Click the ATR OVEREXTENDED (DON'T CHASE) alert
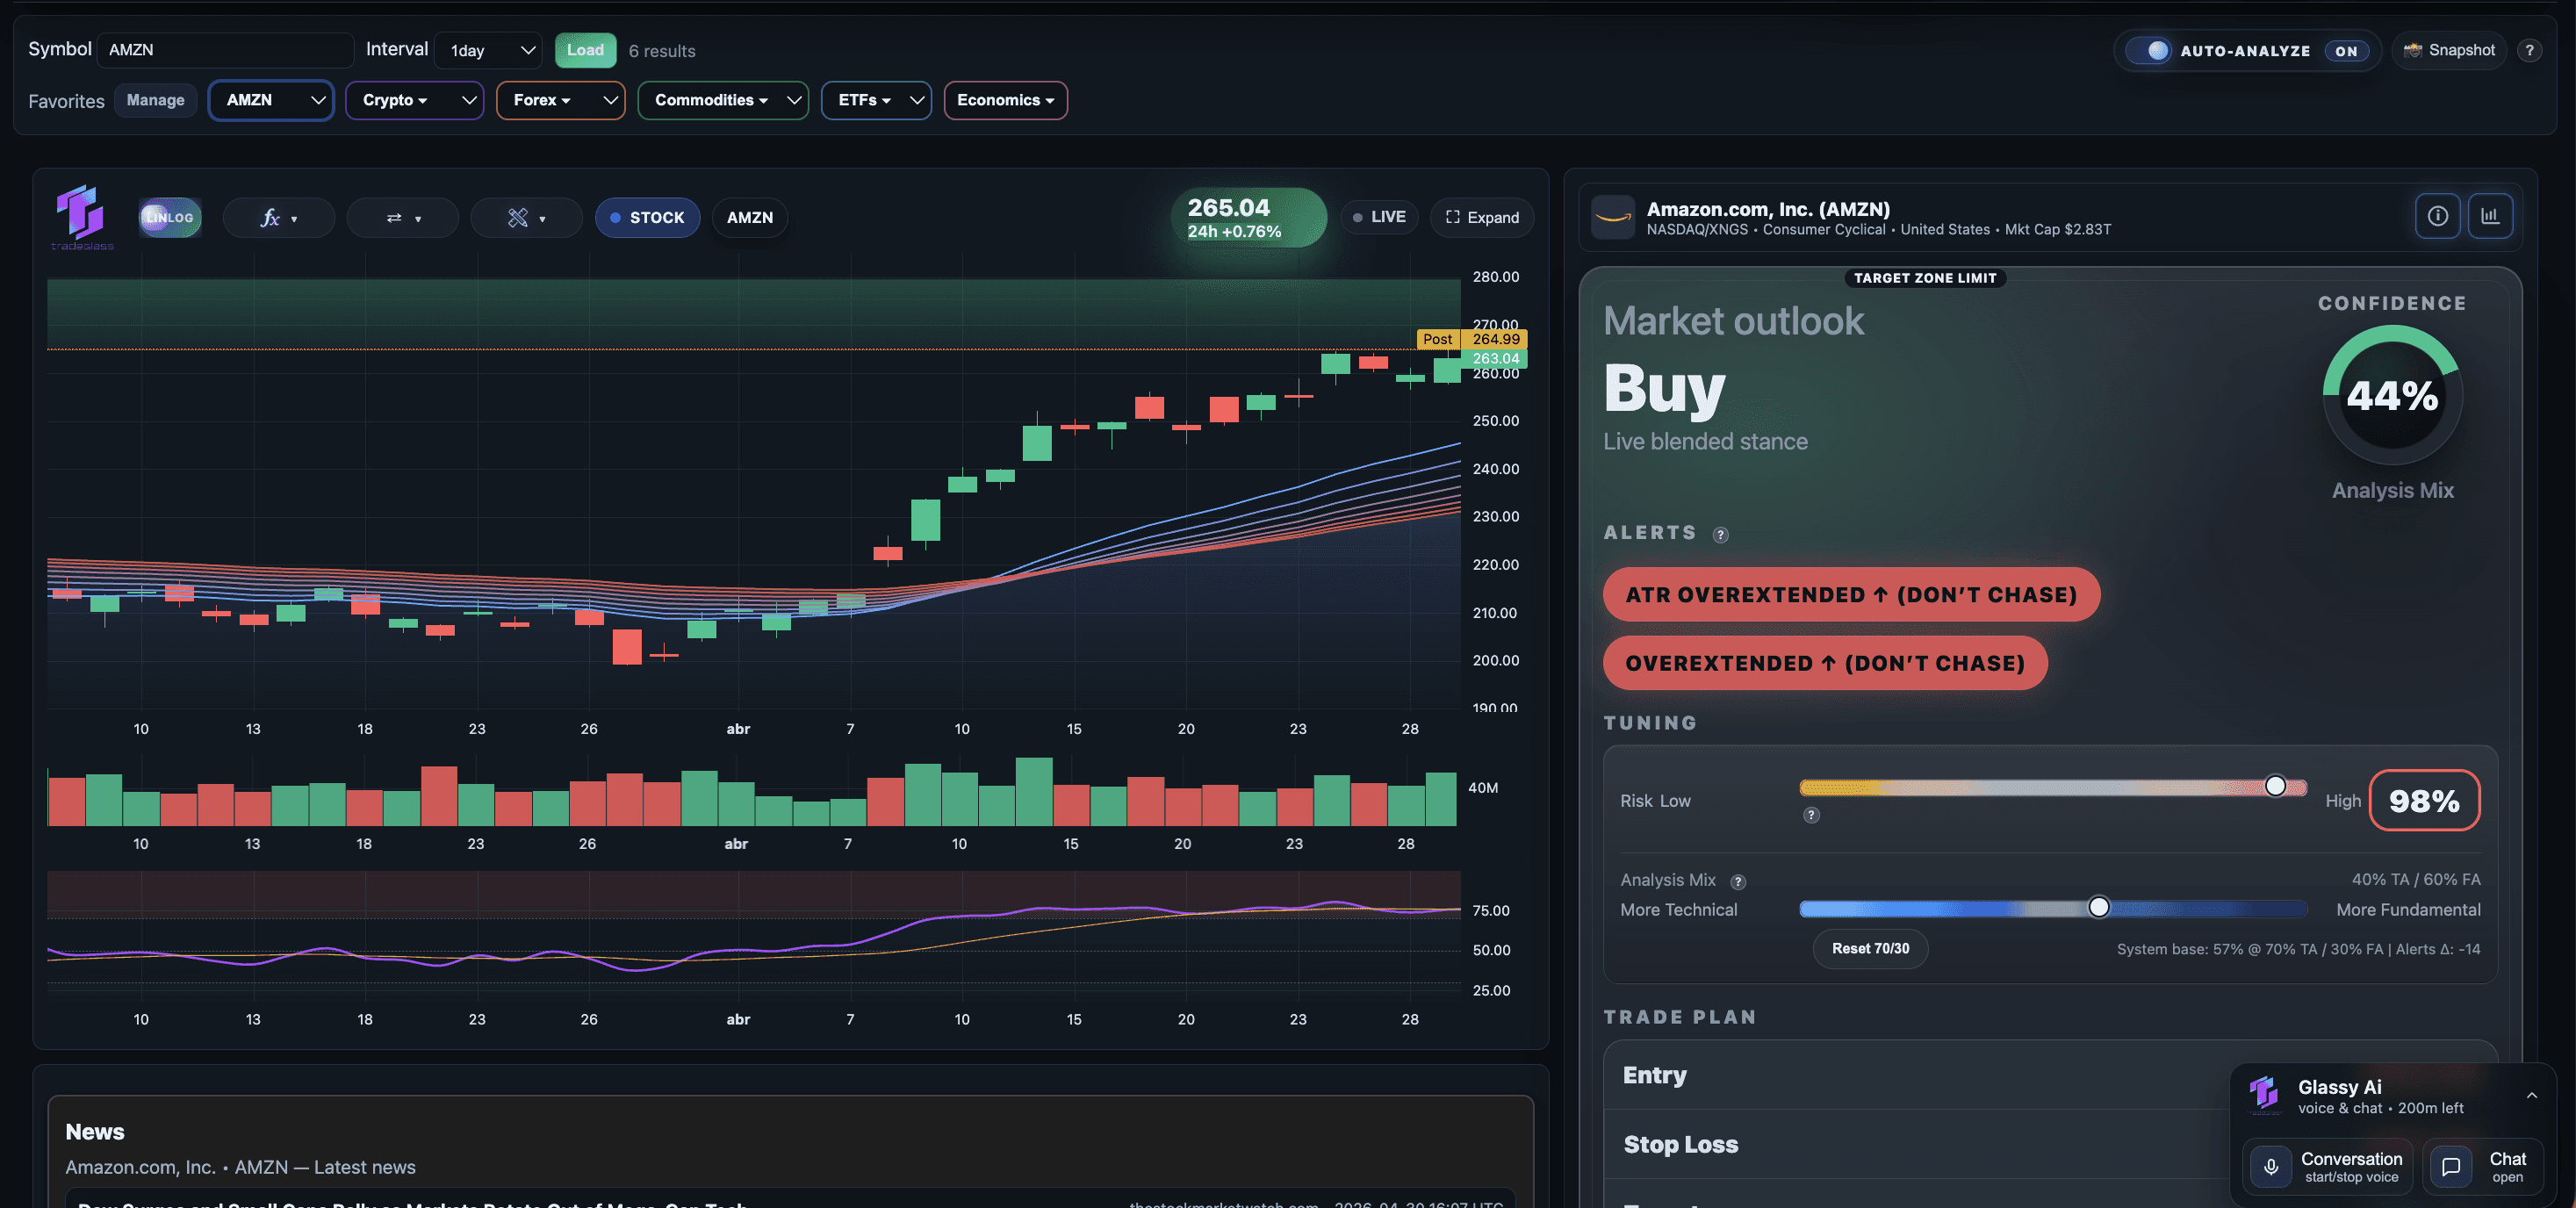Screen dimensions: 2576x1208 click(1851, 595)
